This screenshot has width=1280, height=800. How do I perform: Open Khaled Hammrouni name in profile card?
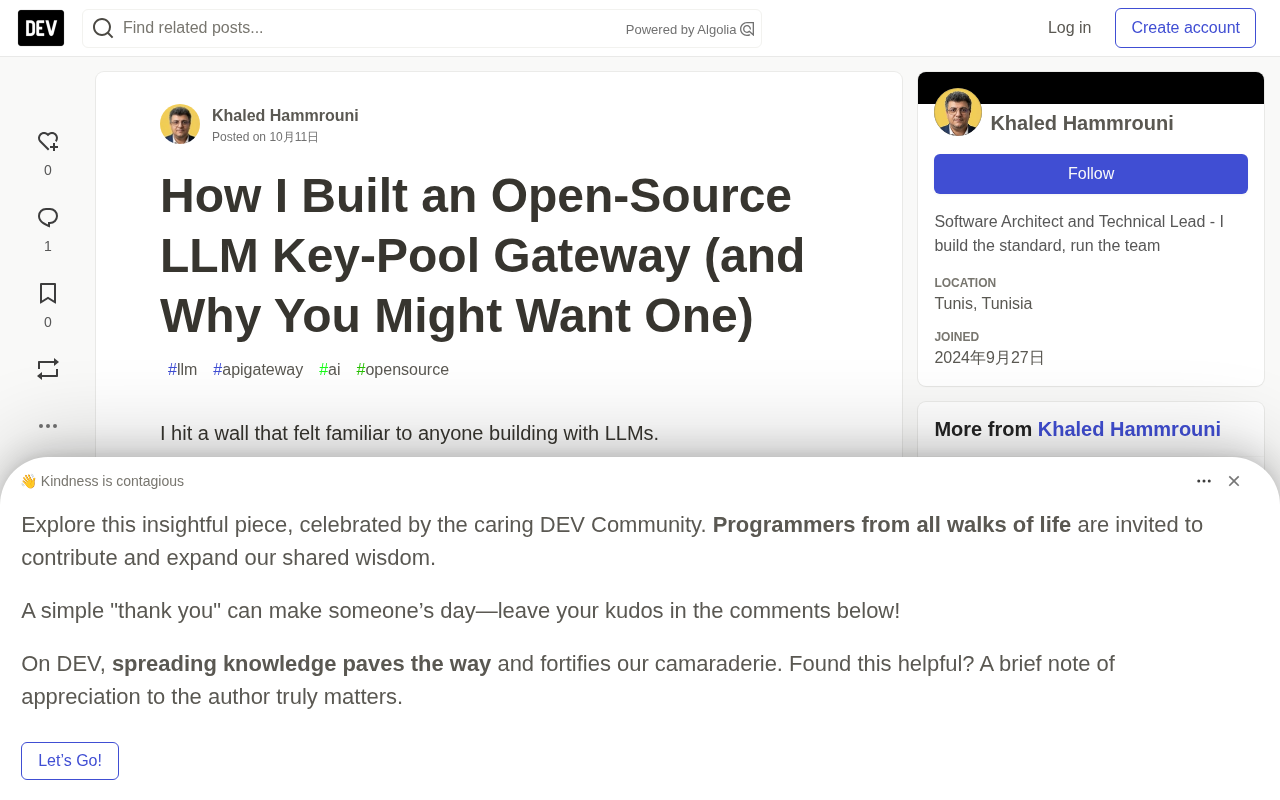[x=1082, y=123]
